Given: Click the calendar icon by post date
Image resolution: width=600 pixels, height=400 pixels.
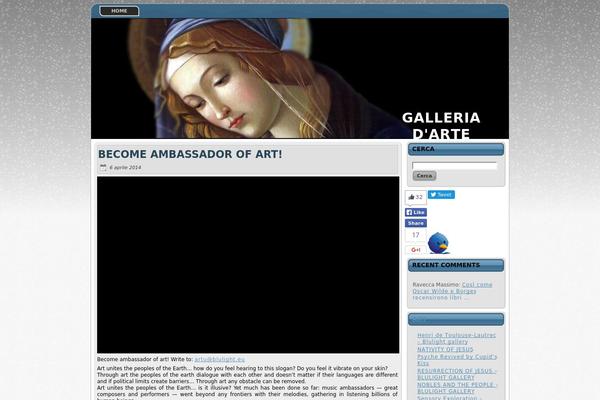Looking at the screenshot, I should 103,168.
